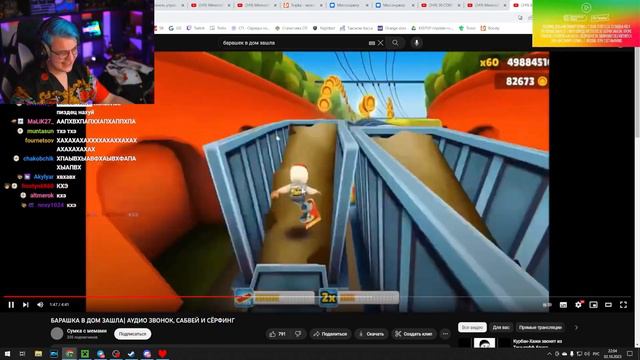Select the Прямые трансляции chip
This screenshot has width=640, height=360.
pos(540,327)
